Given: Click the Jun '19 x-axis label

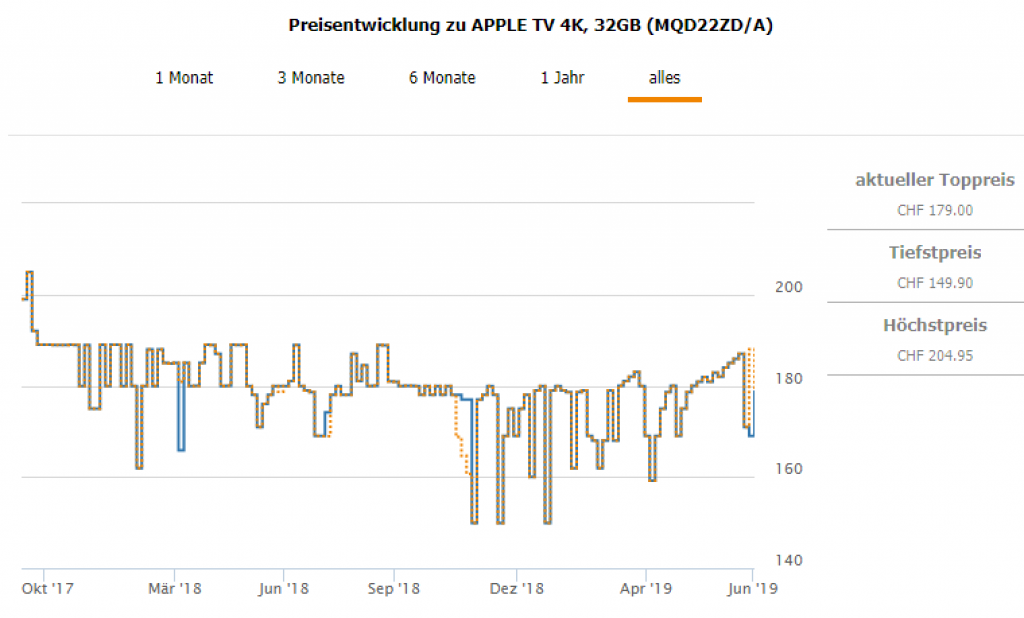Looking at the screenshot, I should [753, 588].
